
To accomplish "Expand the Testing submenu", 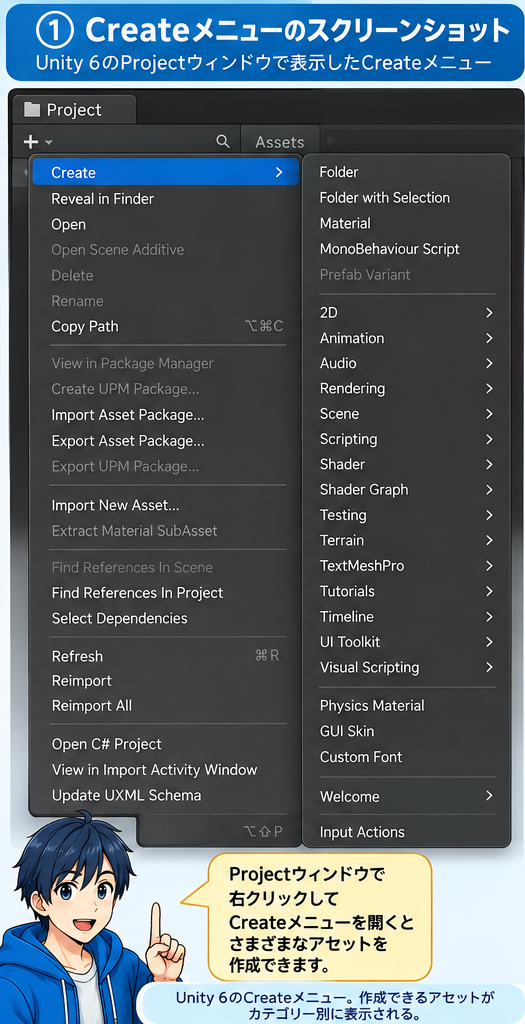I will coord(406,515).
